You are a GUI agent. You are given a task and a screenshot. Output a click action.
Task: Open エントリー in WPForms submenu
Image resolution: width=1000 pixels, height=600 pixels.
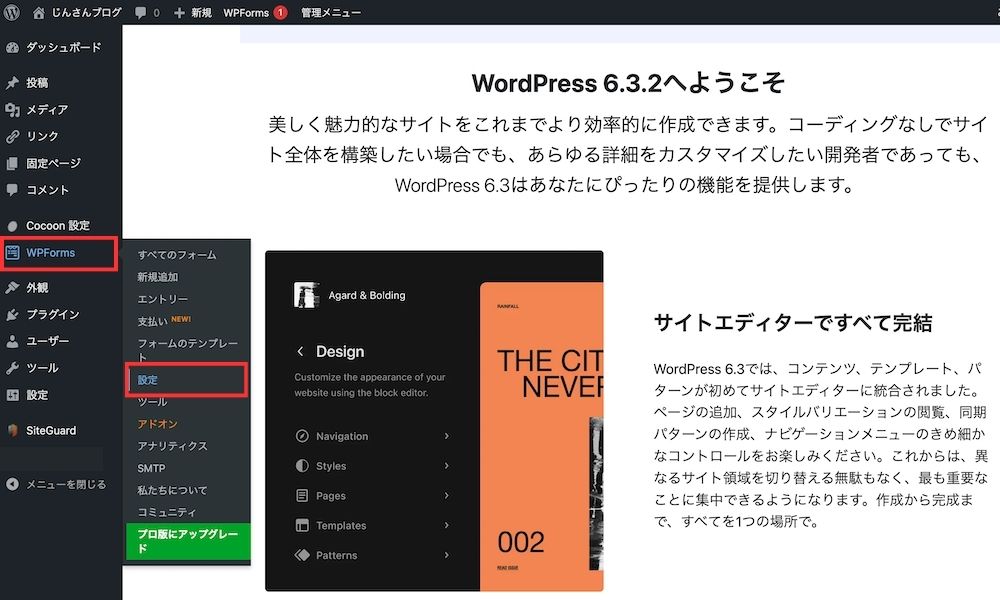pyautogui.click(x=163, y=299)
